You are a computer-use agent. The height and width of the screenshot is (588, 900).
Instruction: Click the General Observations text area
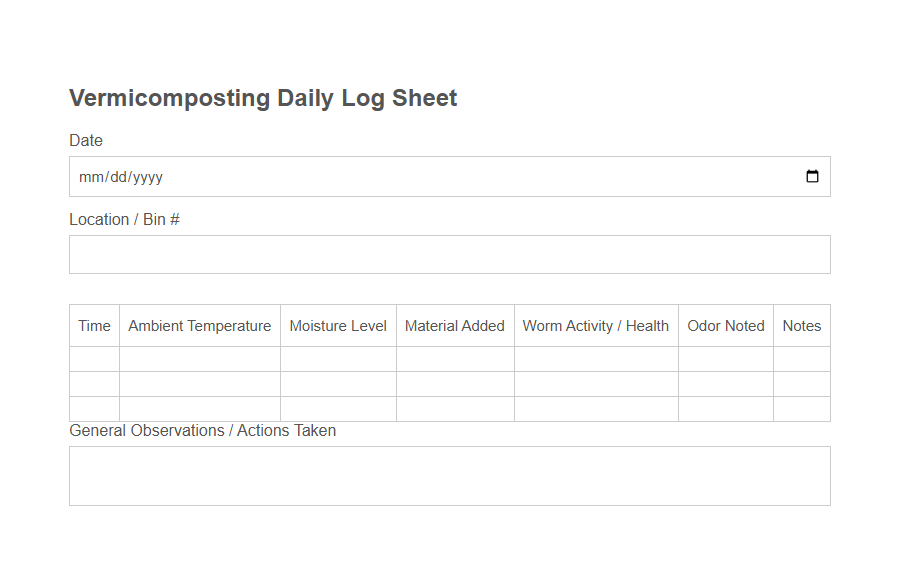[400, 474]
